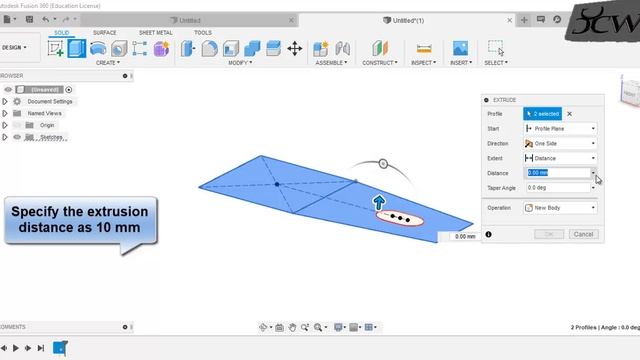The height and width of the screenshot is (360, 640).
Task: Open the Modify menu dropdown
Action: pyautogui.click(x=240, y=62)
